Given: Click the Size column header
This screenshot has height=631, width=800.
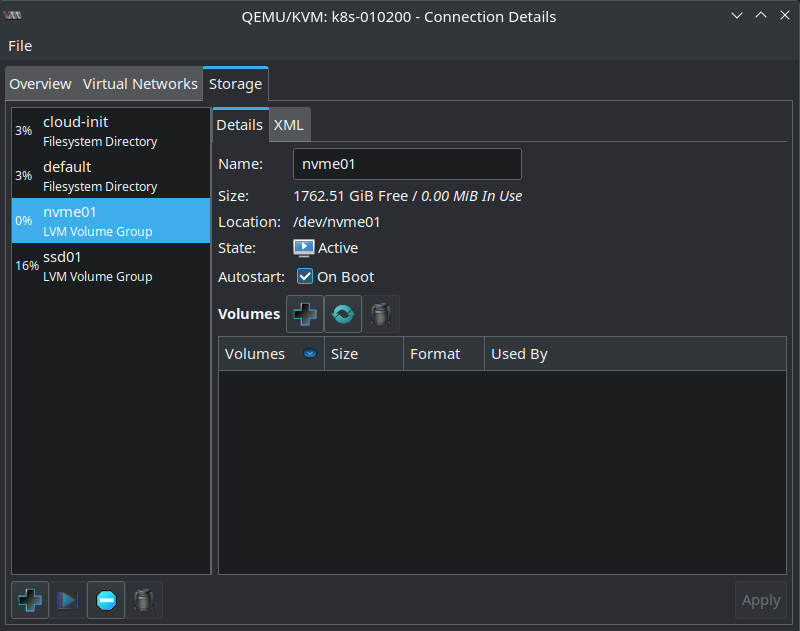Looking at the screenshot, I should [364, 354].
